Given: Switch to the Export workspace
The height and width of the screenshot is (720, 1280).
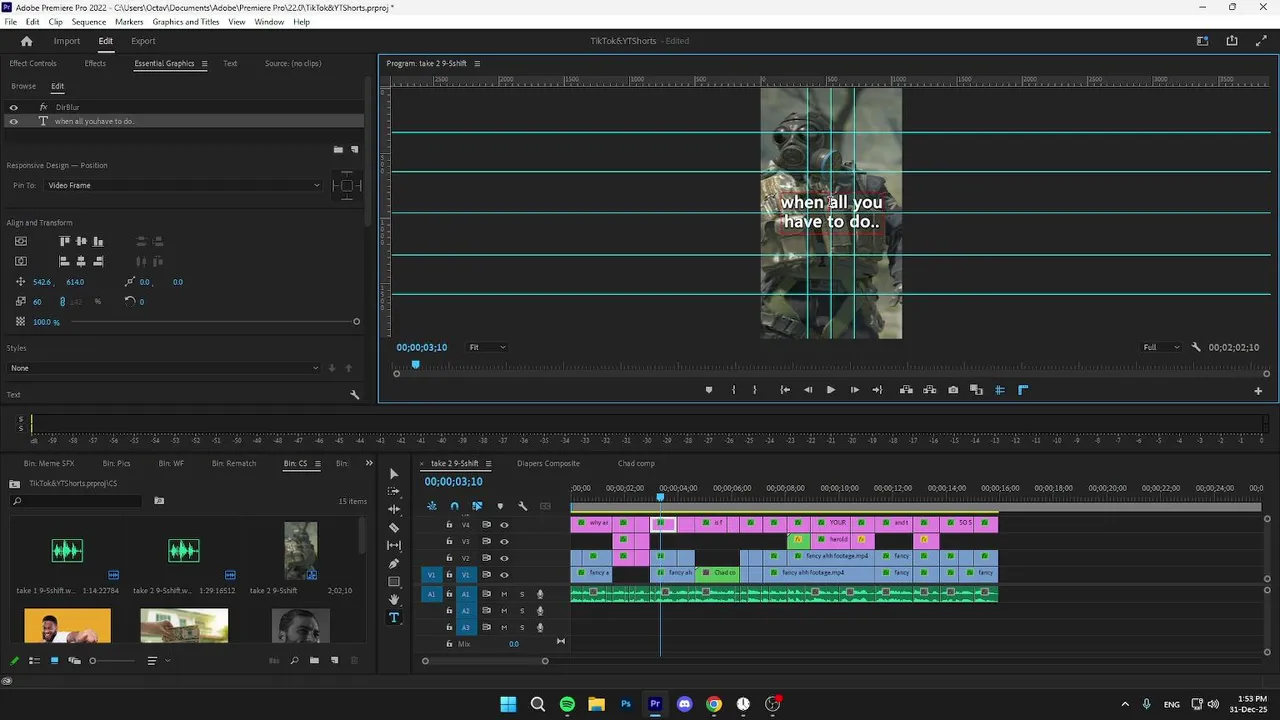Looking at the screenshot, I should pos(143,41).
